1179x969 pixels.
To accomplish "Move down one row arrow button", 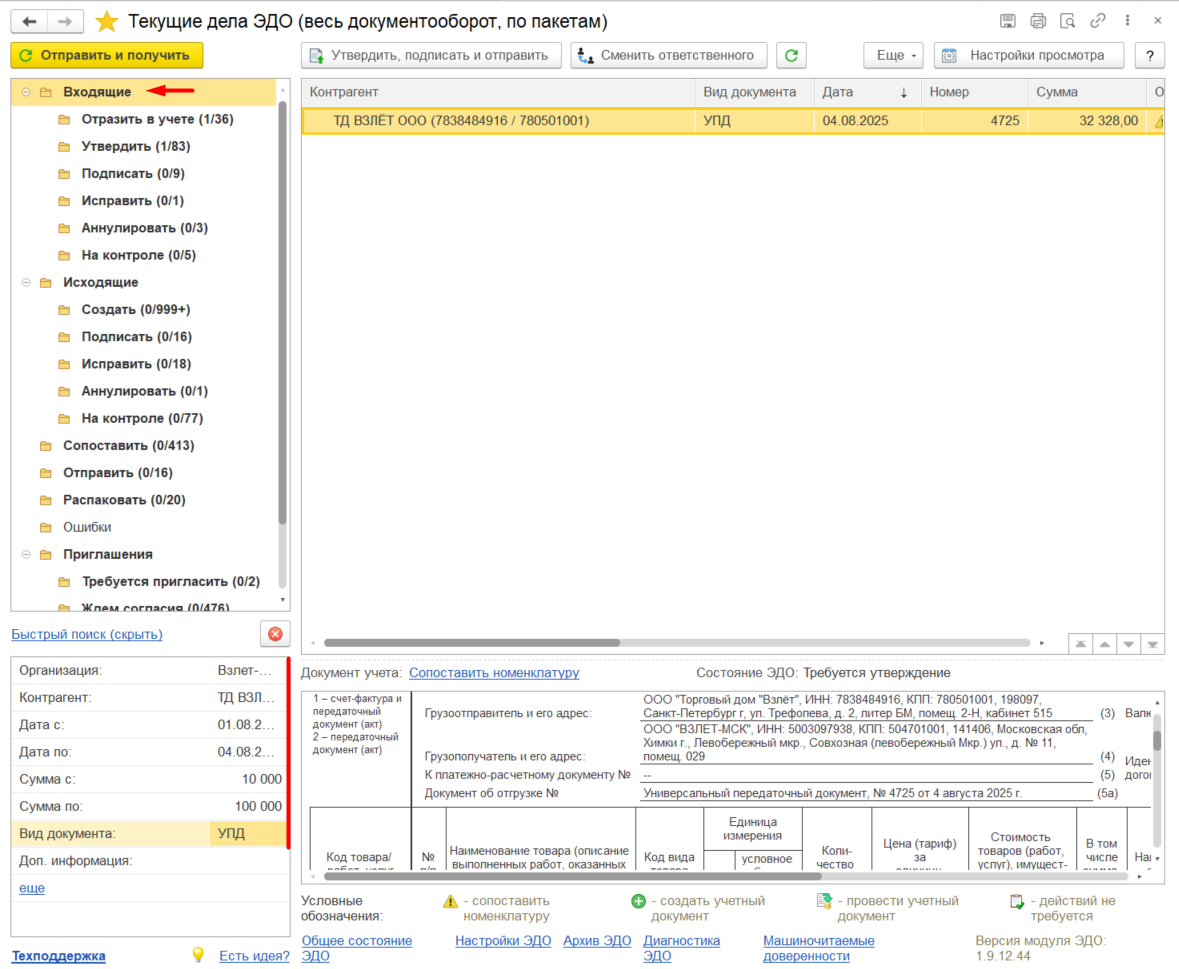I will click(1129, 643).
